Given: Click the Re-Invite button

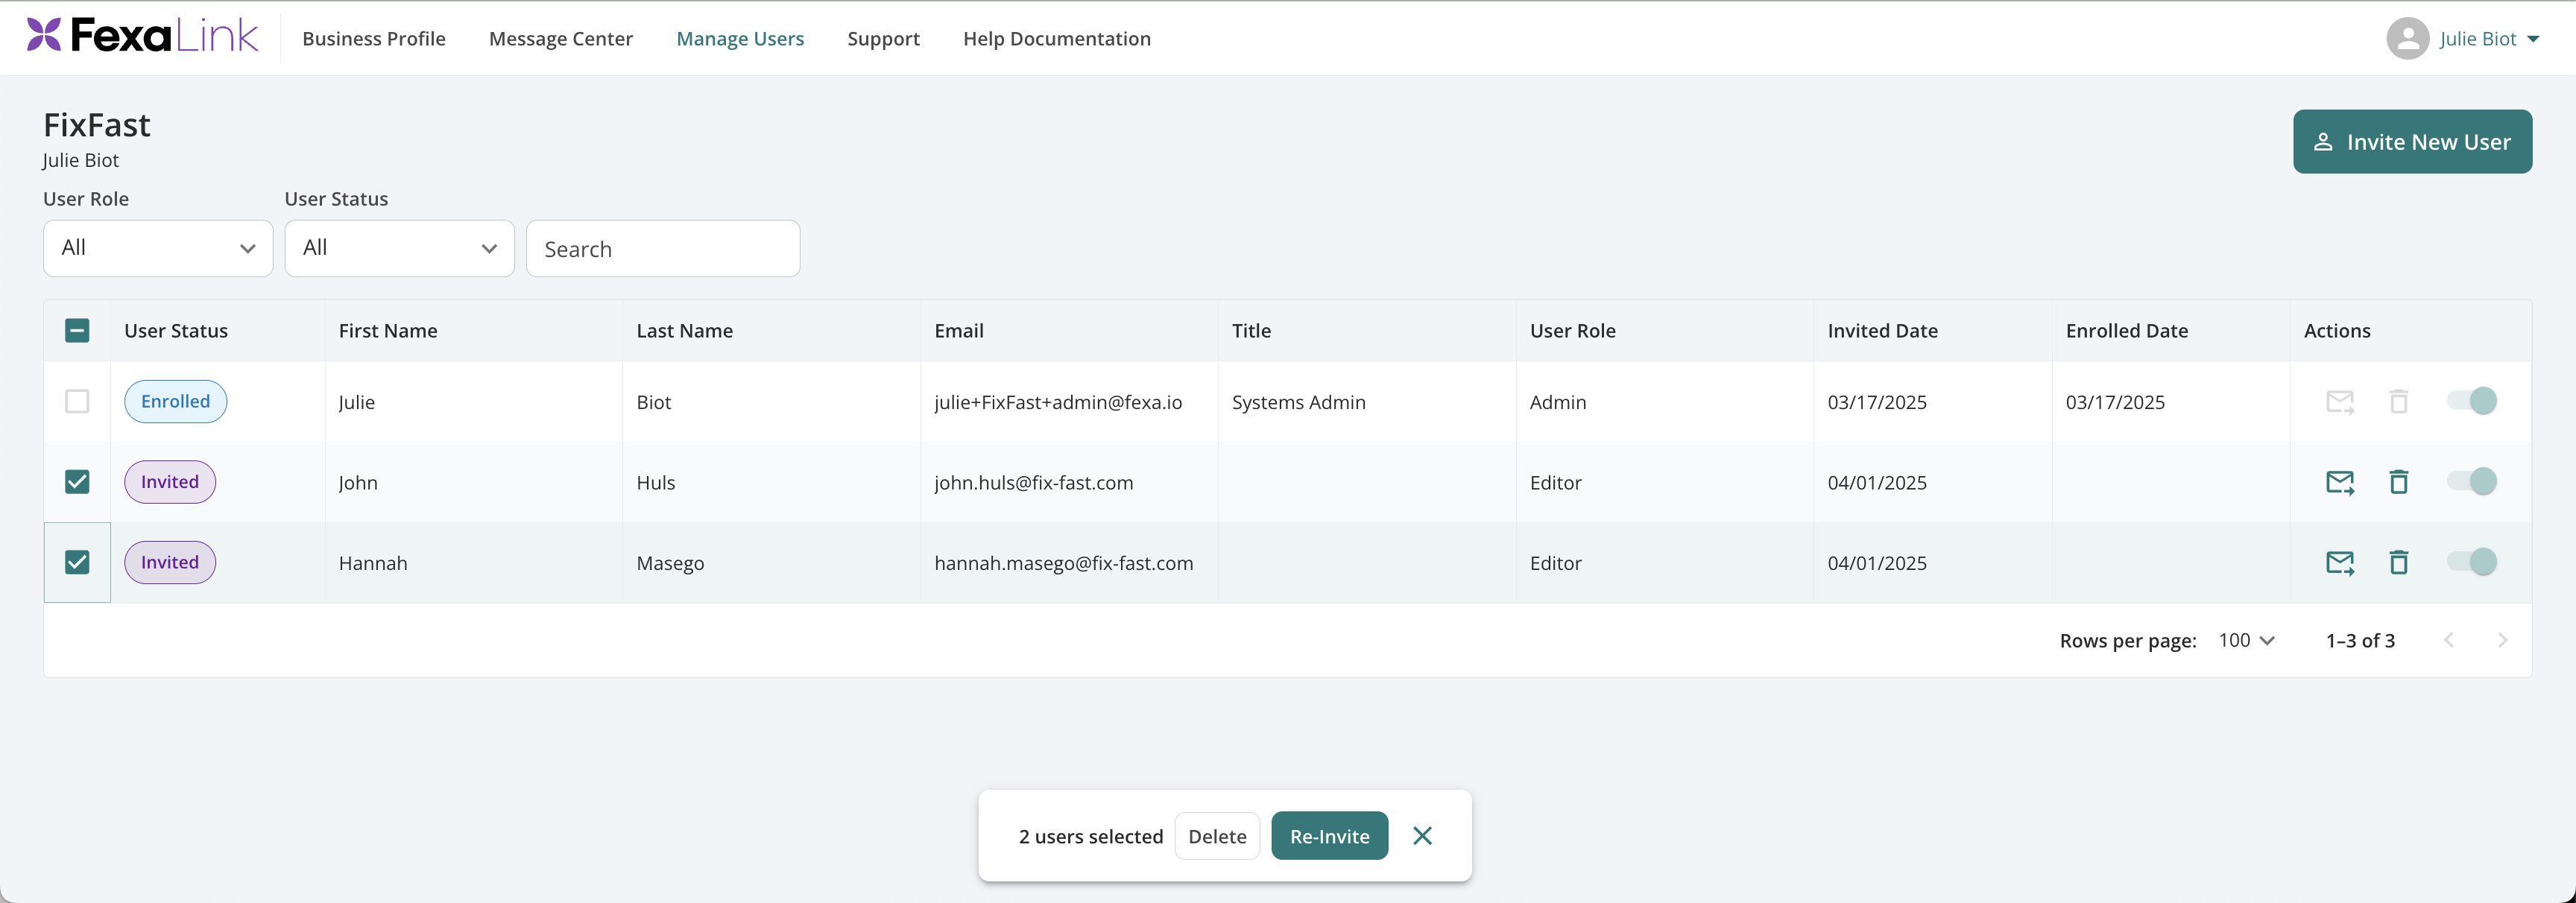Looking at the screenshot, I should tap(1329, 835).
